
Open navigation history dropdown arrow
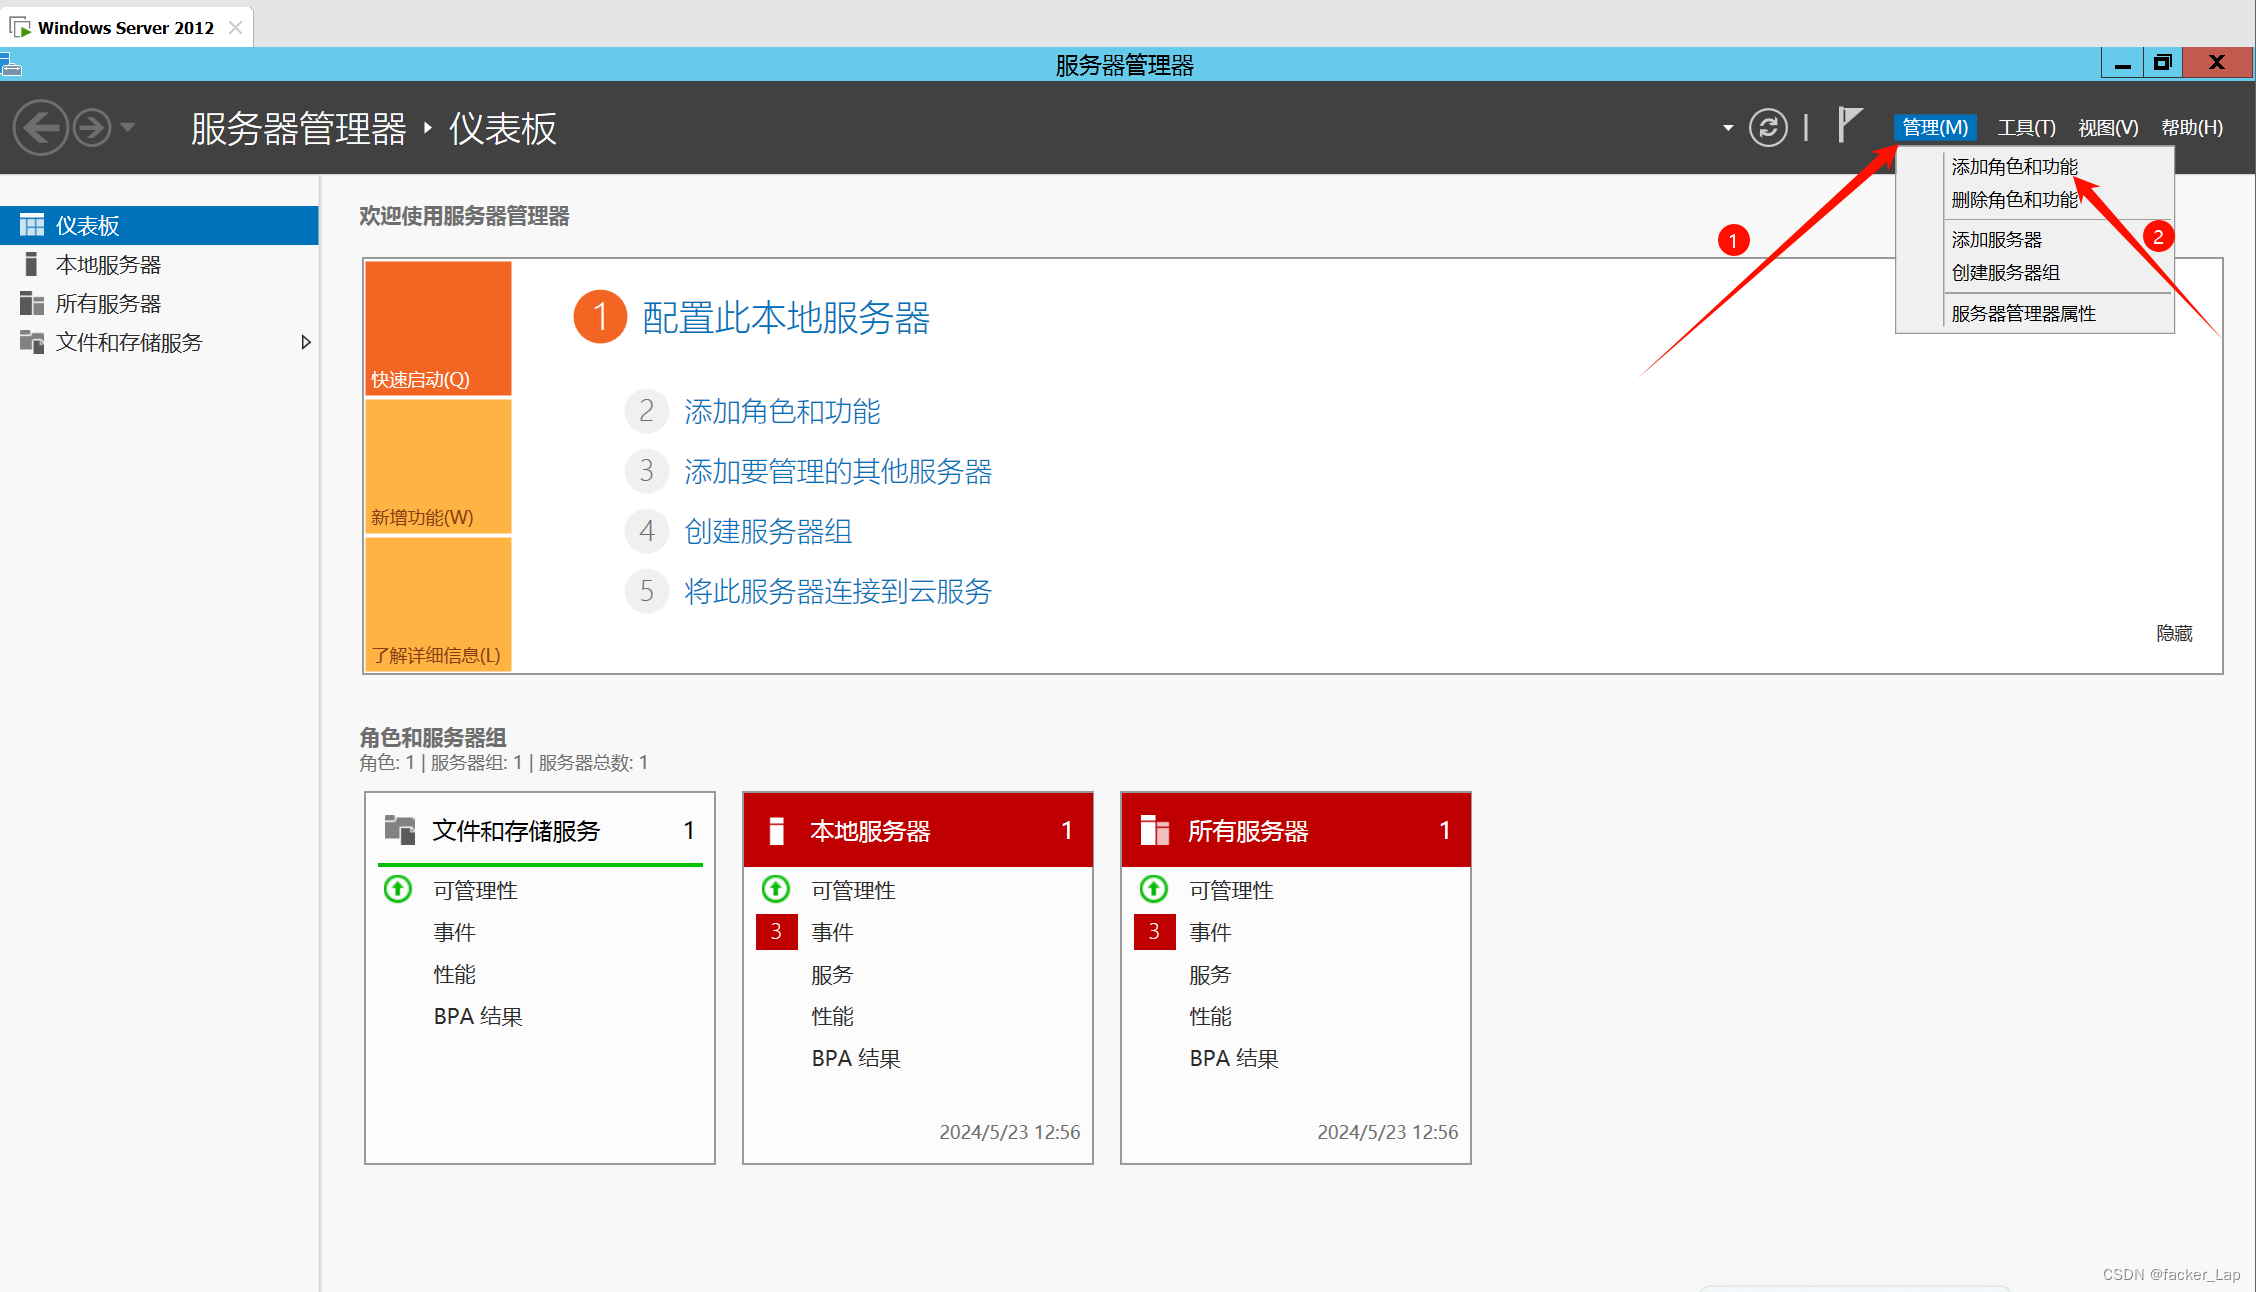[128, 128]
